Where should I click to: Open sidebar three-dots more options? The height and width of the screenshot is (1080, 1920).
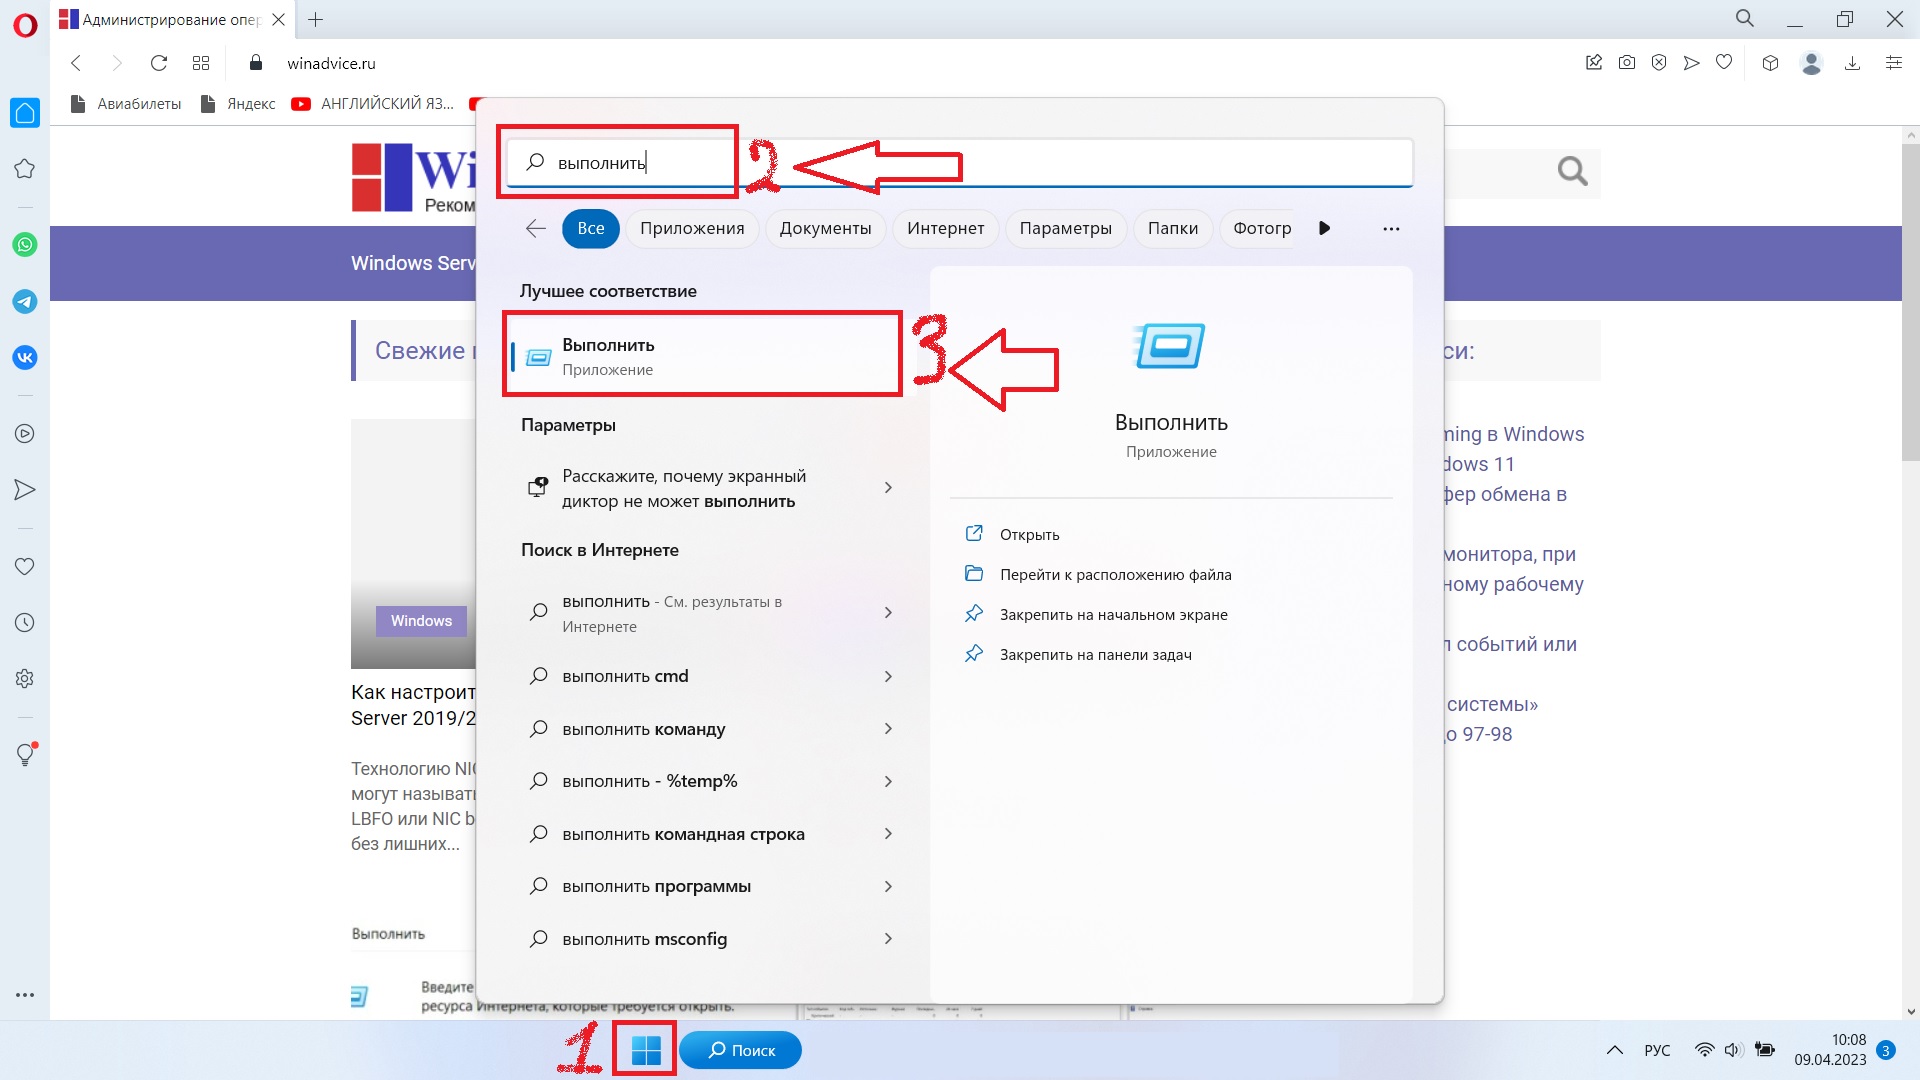coord(25,995)
